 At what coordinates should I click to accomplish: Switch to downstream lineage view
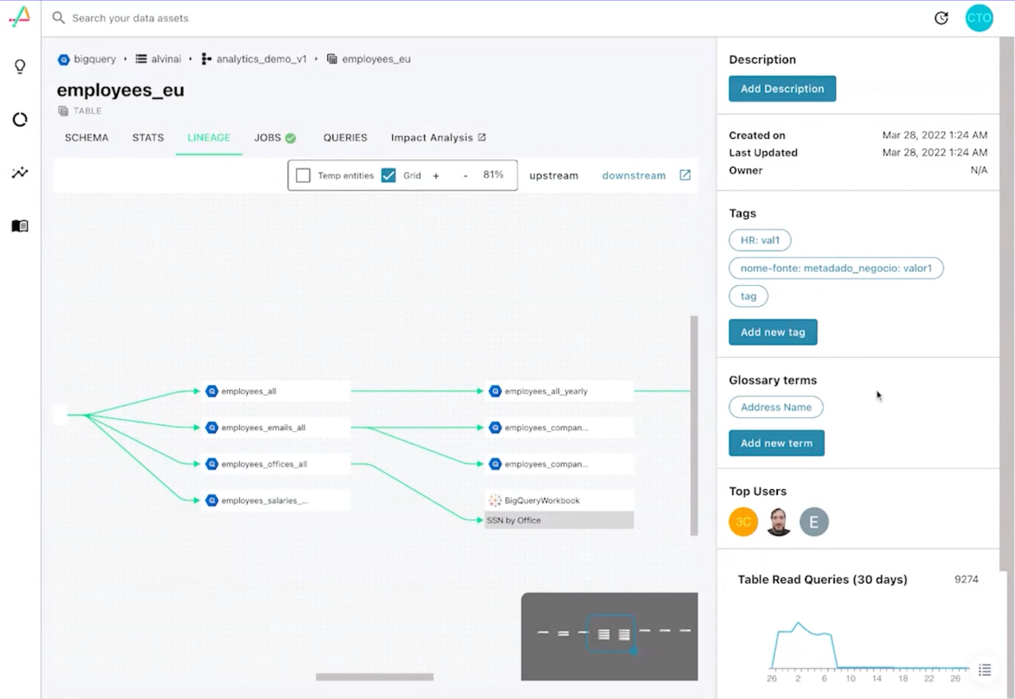(634, 175)
